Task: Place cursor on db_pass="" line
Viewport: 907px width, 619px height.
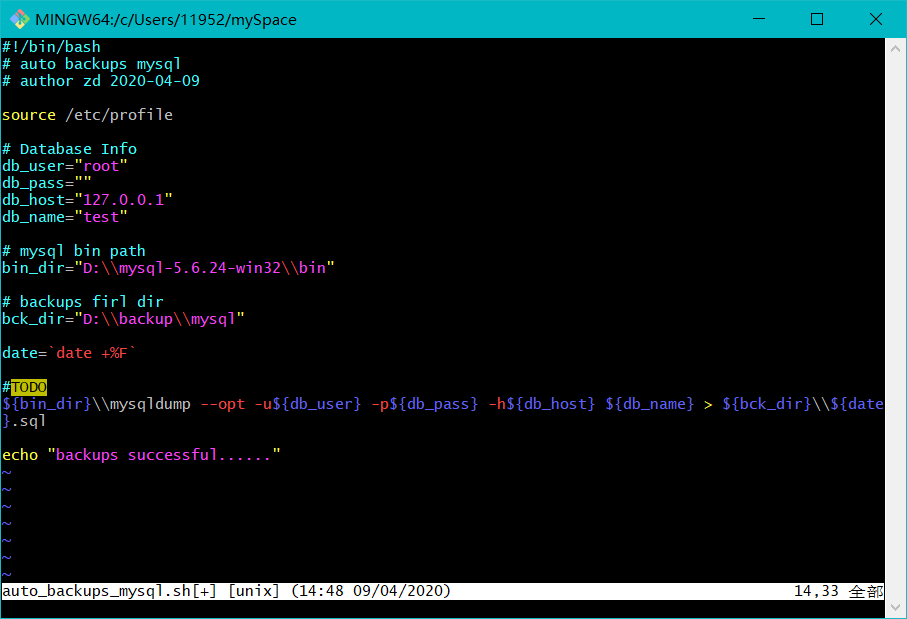Action: click(47, 183)
